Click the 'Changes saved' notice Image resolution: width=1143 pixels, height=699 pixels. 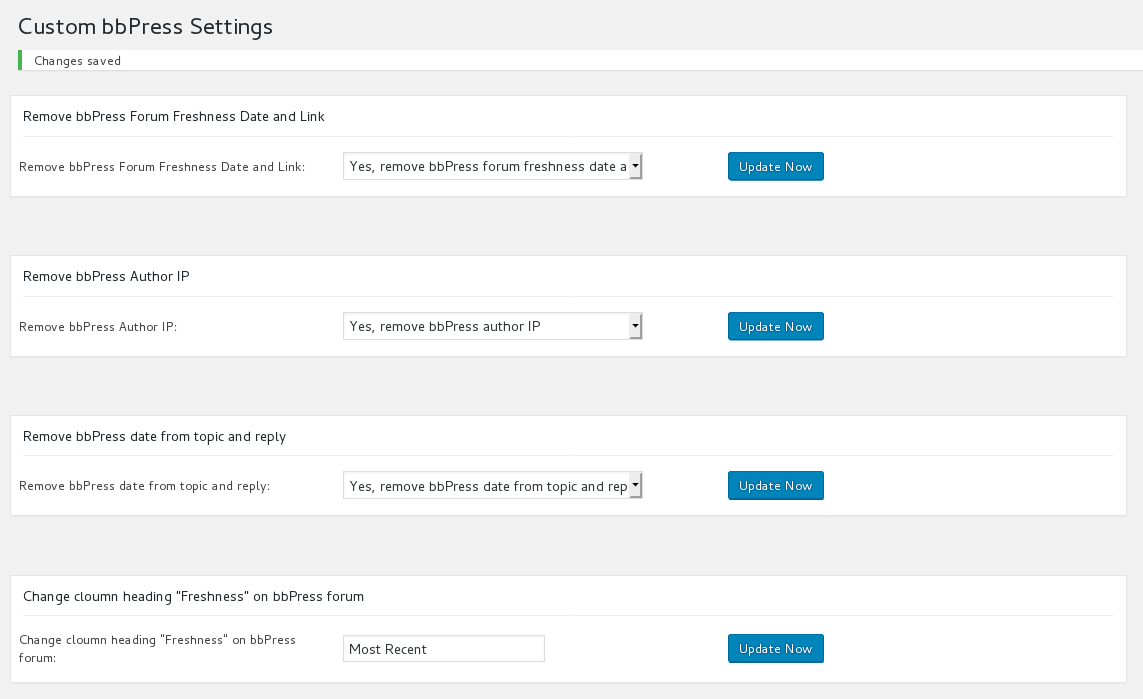(77, 61)
